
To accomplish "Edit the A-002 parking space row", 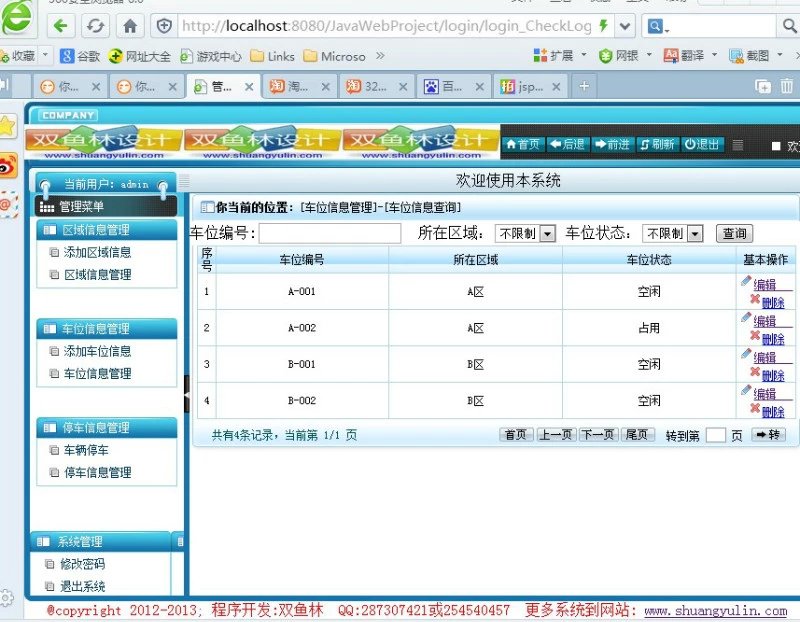I will coord(764,320).
